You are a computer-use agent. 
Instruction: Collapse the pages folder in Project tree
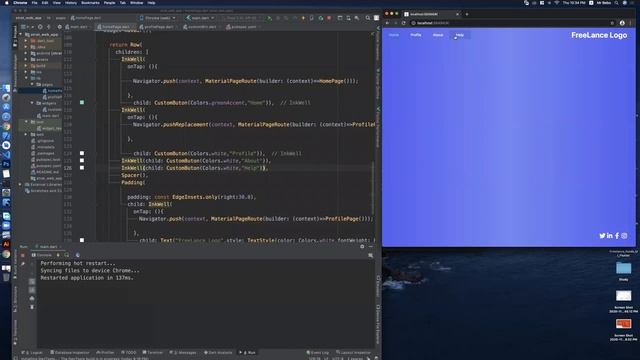[x=32, y=84]
